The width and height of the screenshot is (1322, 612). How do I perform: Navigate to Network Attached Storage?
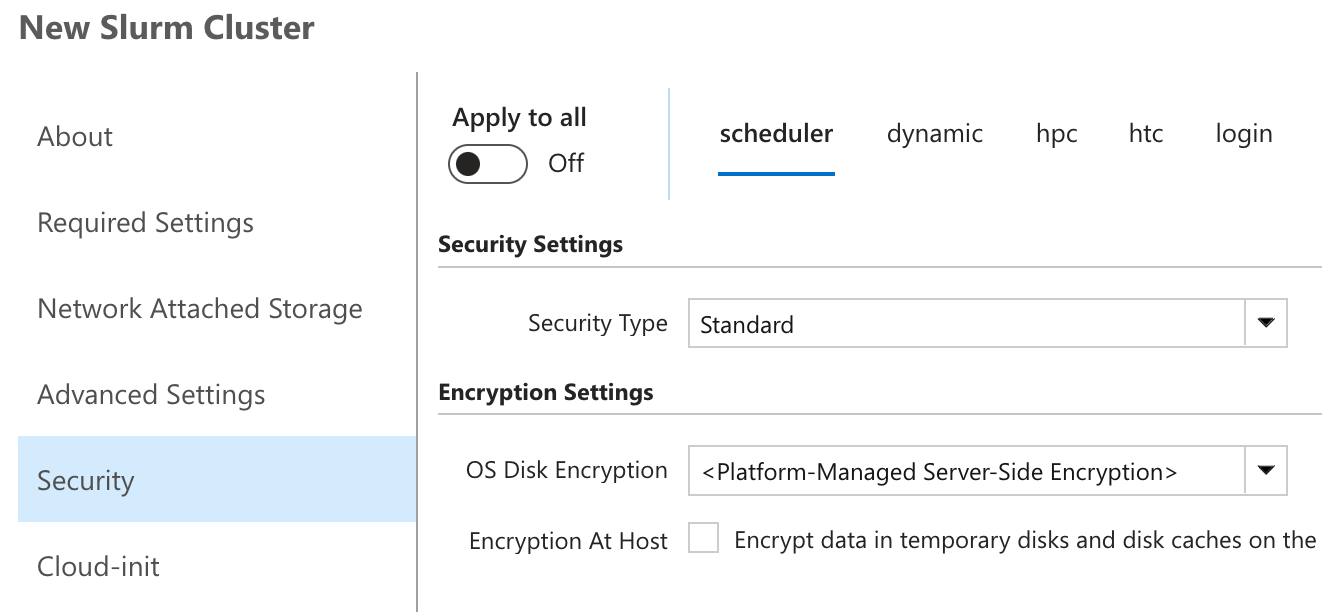(199, 309)
